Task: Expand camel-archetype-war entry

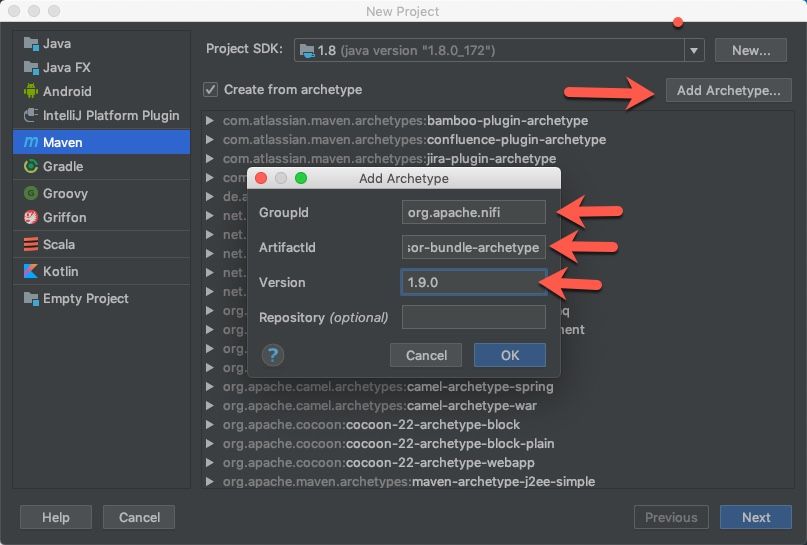Action: 209,406
